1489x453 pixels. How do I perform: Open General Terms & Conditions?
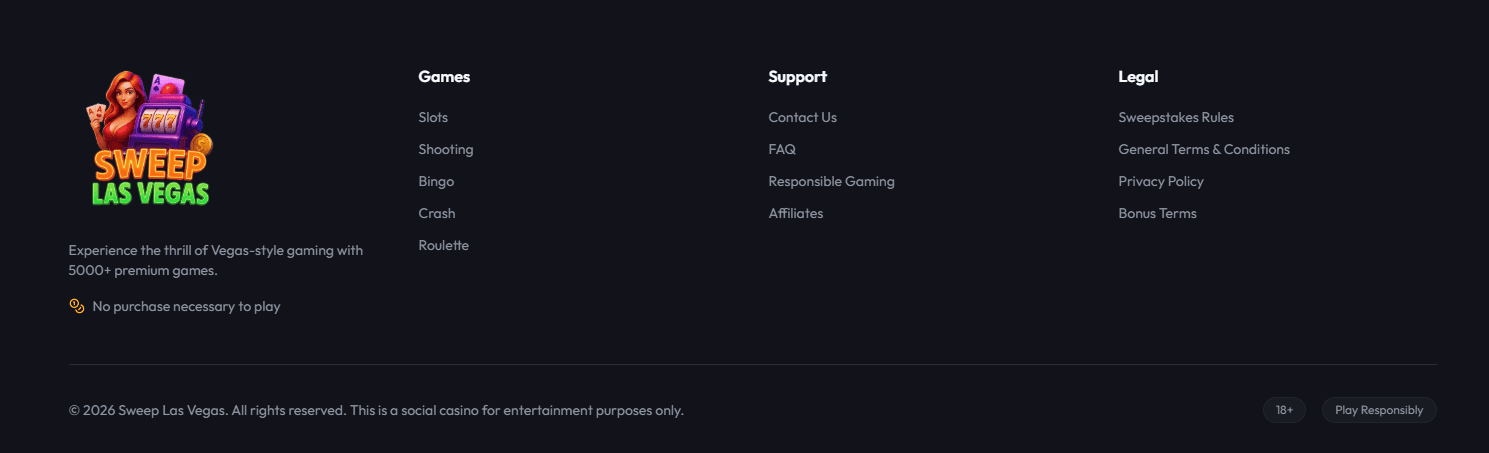[1204, 149]
